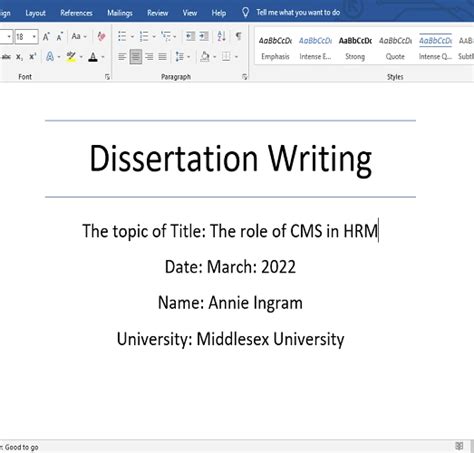Expand borders dropdown arrow
This screenshot has height=453, width=474.
(236, 57)
